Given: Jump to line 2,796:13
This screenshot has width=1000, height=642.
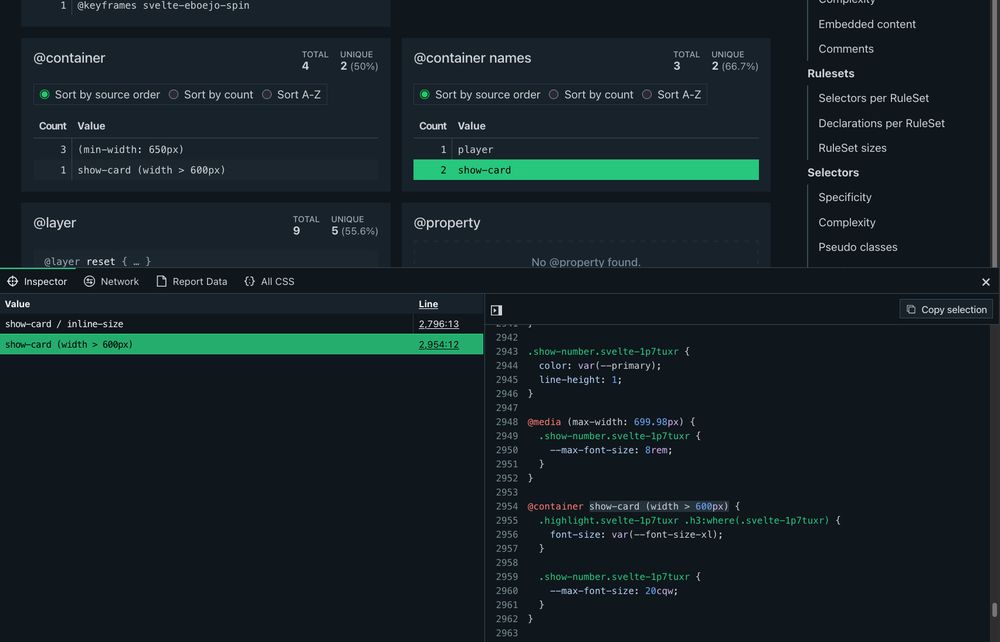Looking at the screenshot, I should point(439,324).
